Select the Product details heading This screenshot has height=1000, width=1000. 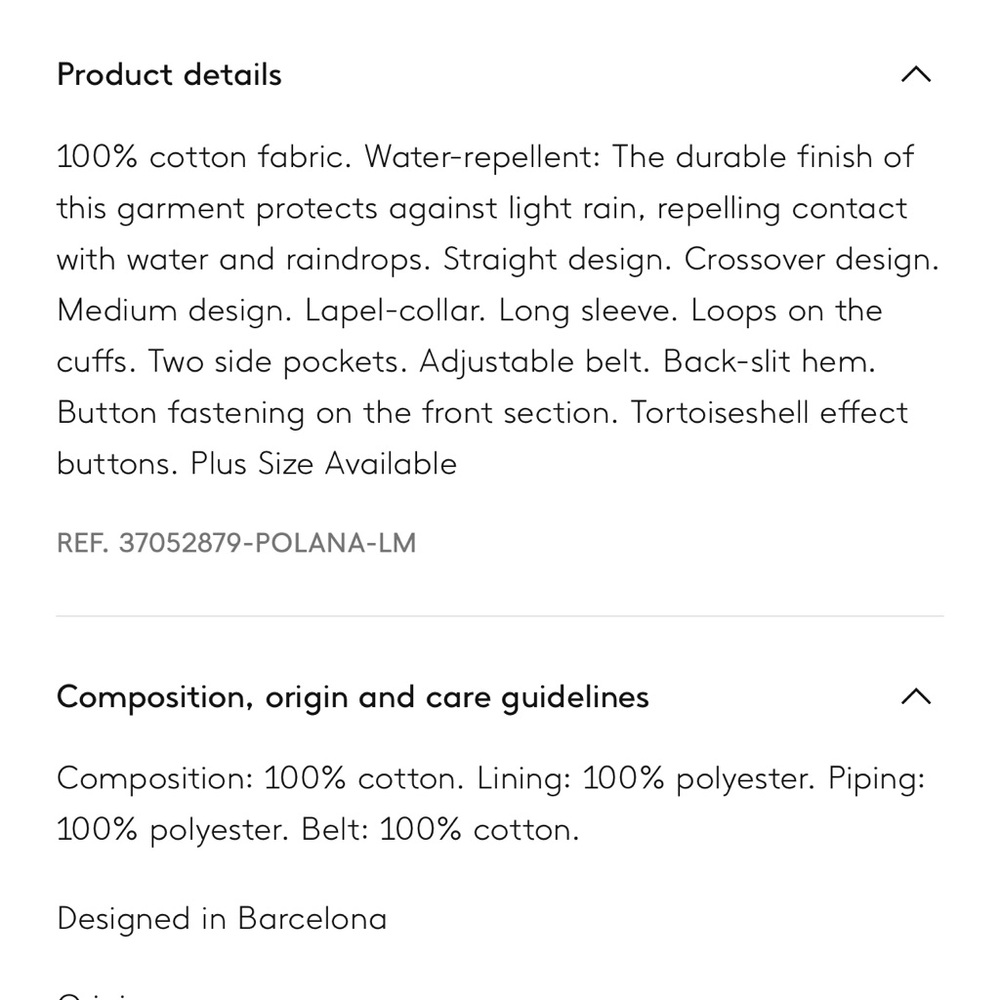[x=169, y=75]
